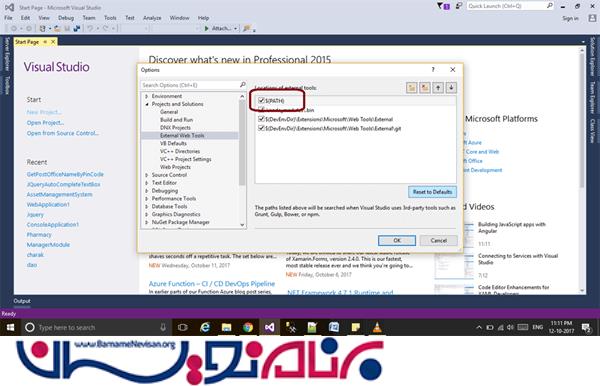Select Build and Run in the tree
The height and width of the screenshot is (386, 600).
(176, 120)
